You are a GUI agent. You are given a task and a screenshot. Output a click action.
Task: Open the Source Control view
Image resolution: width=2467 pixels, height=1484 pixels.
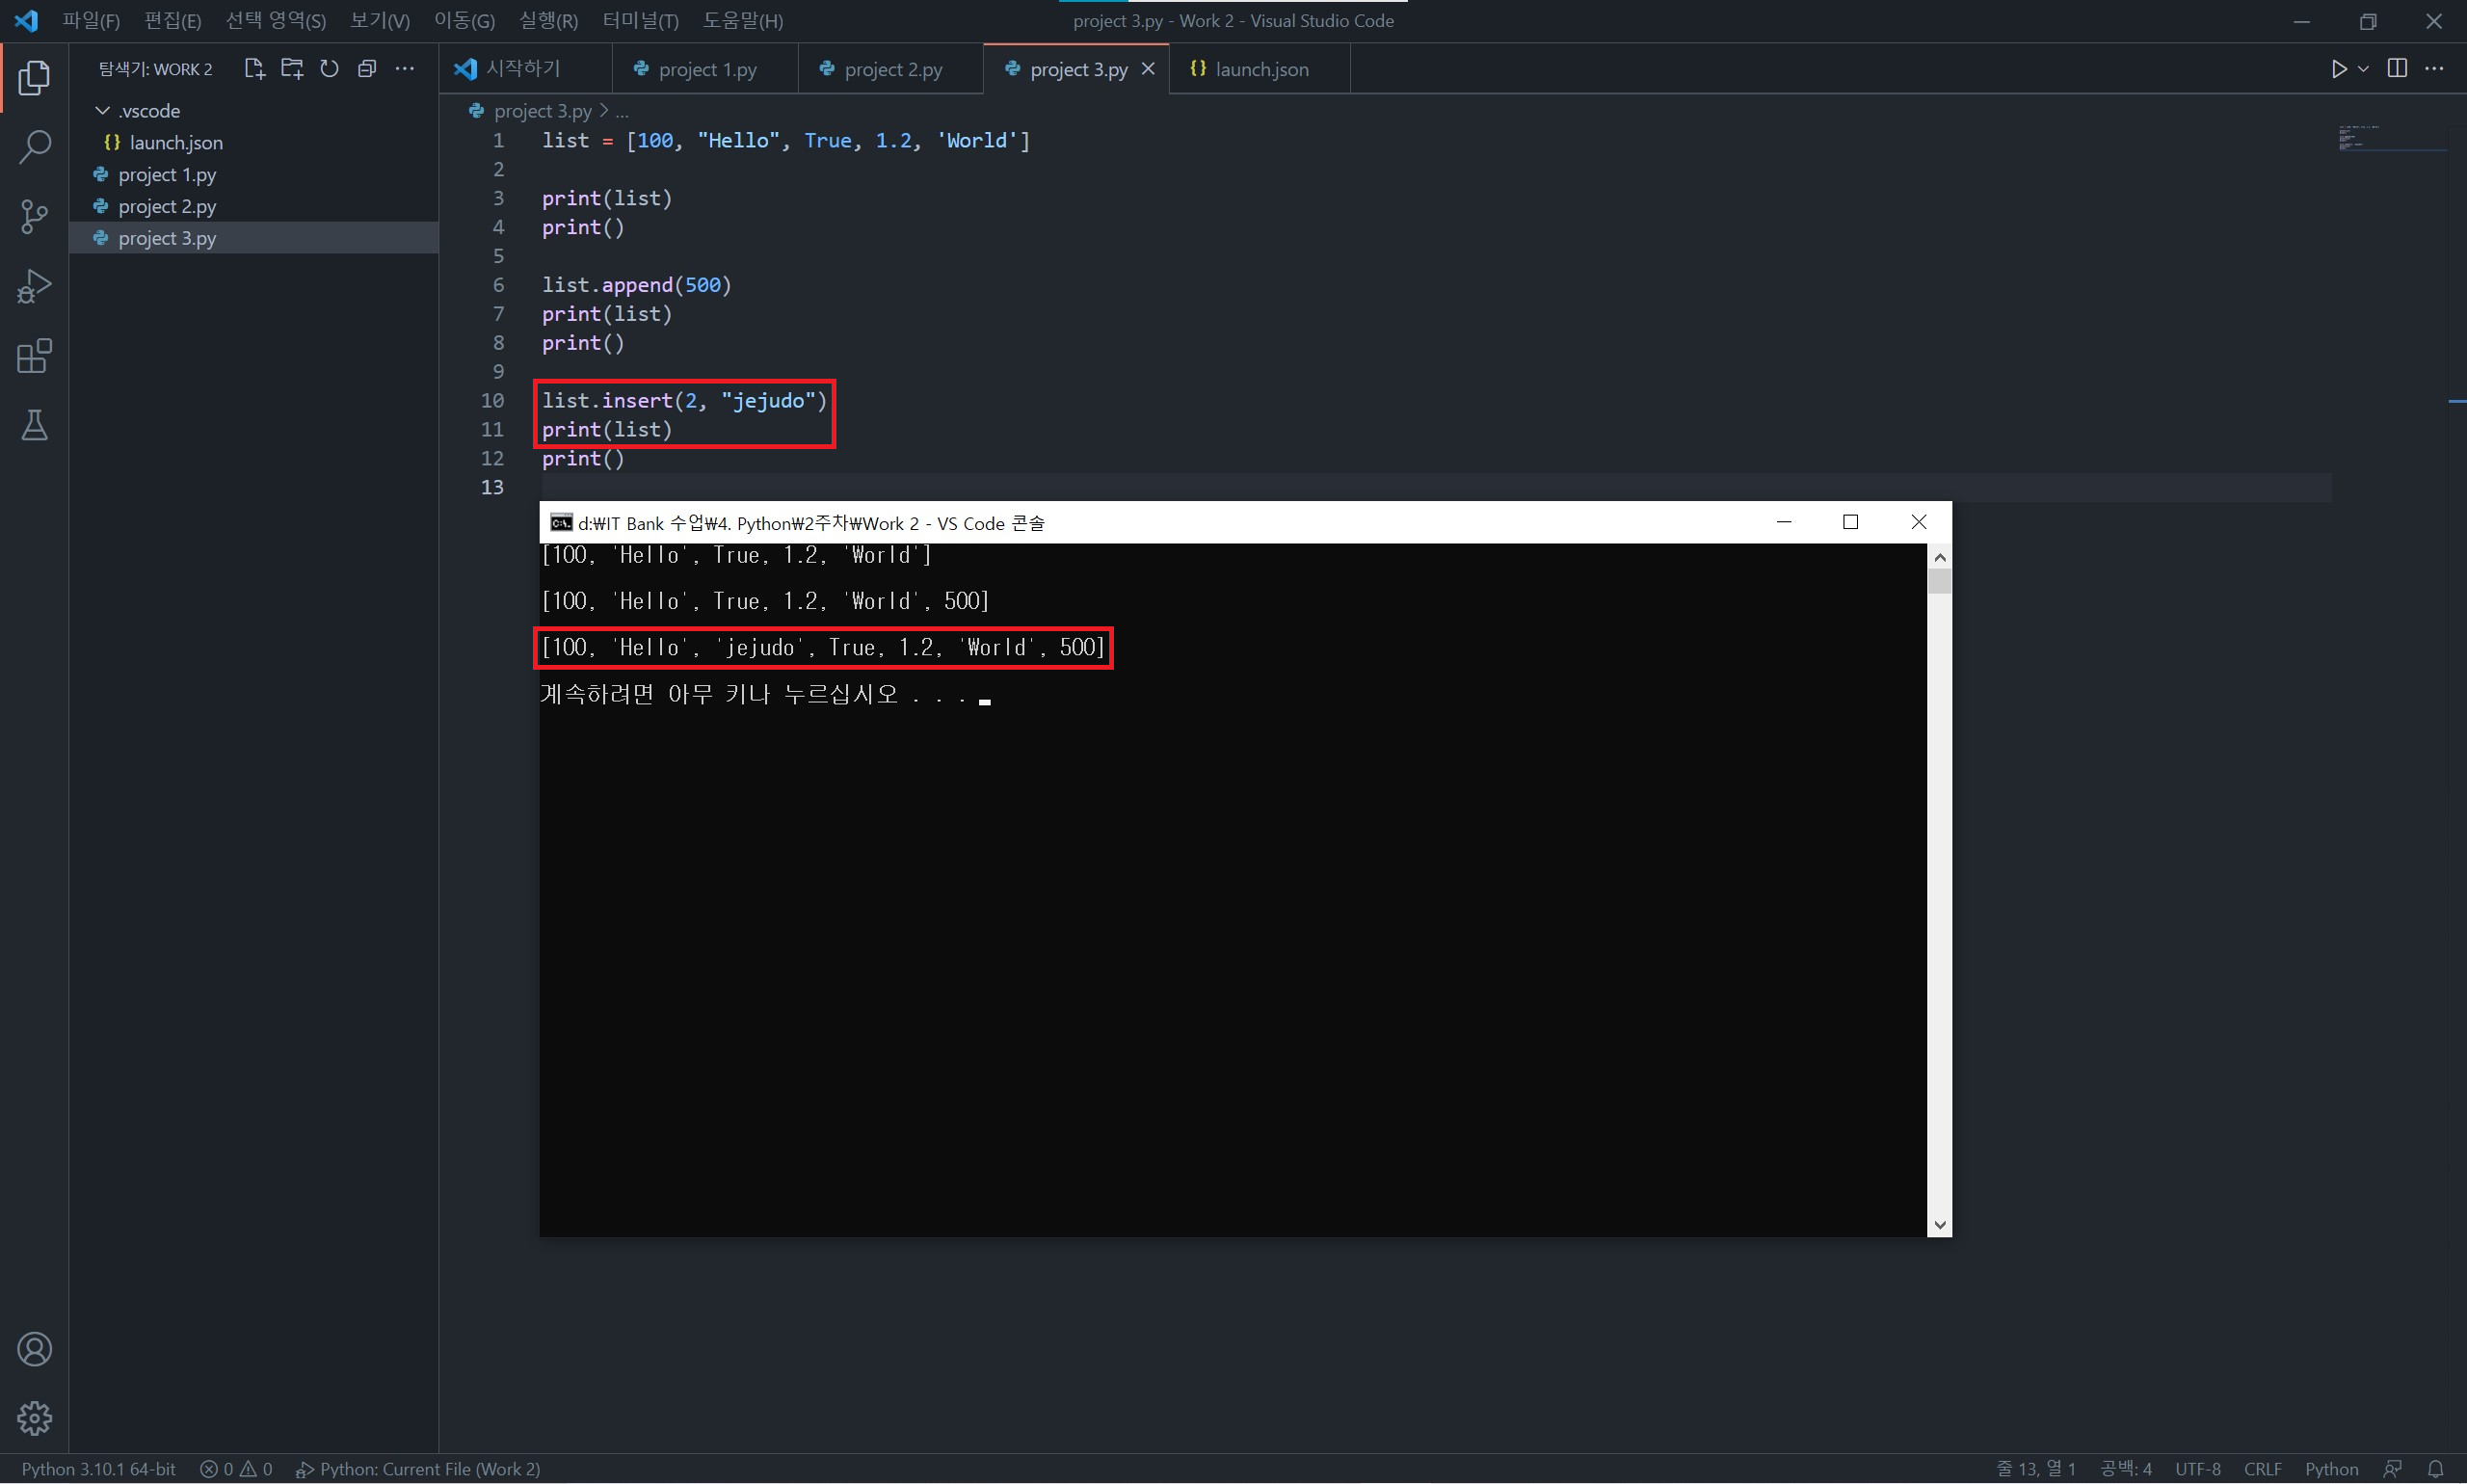[35, 216]
